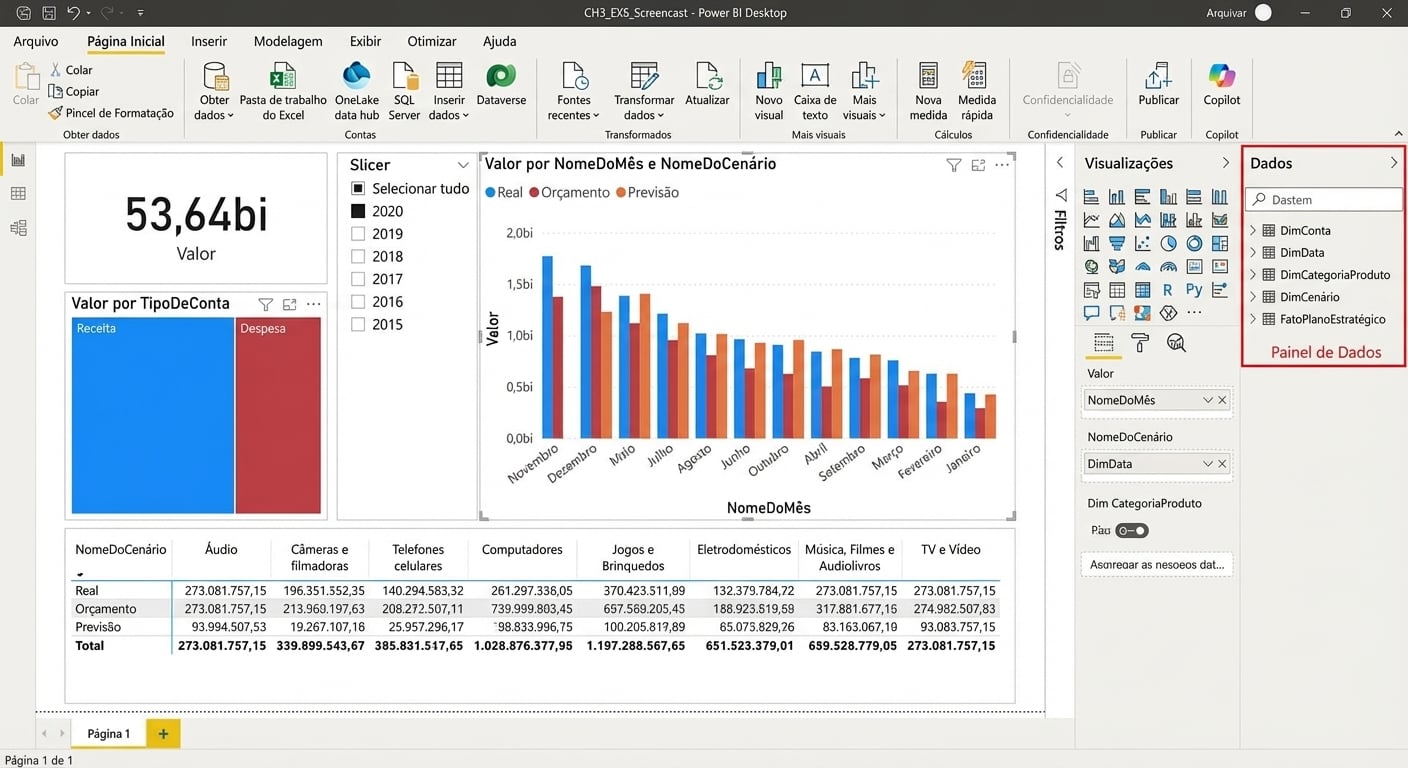1408x768 pixels.
Task: Add a new page with plus button
Action: (163, 734)
